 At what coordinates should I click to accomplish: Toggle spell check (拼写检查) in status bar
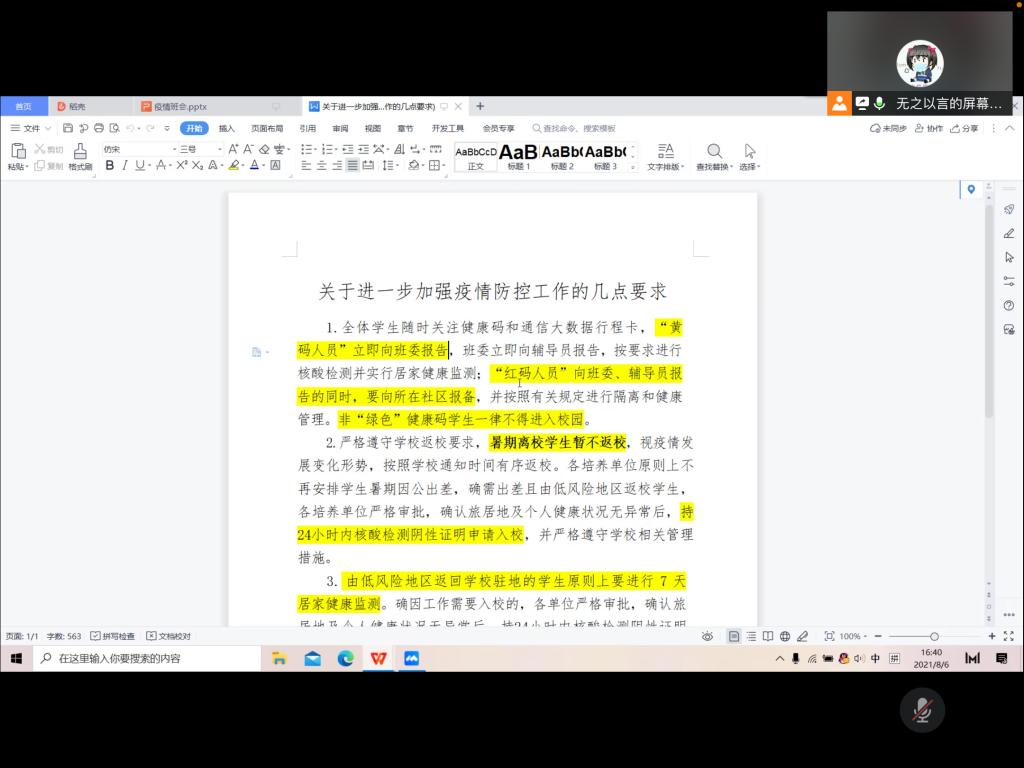[112, 636]
